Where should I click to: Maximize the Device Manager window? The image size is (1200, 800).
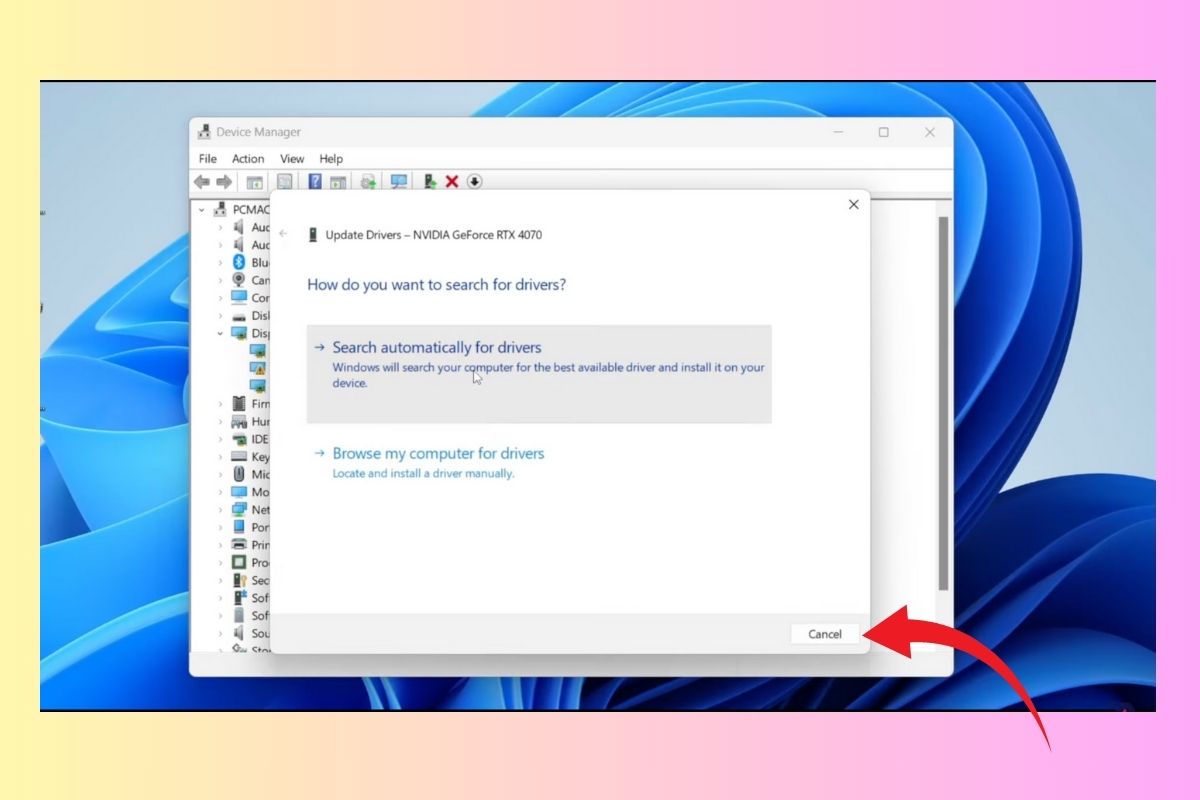click(x=884, y=132)
